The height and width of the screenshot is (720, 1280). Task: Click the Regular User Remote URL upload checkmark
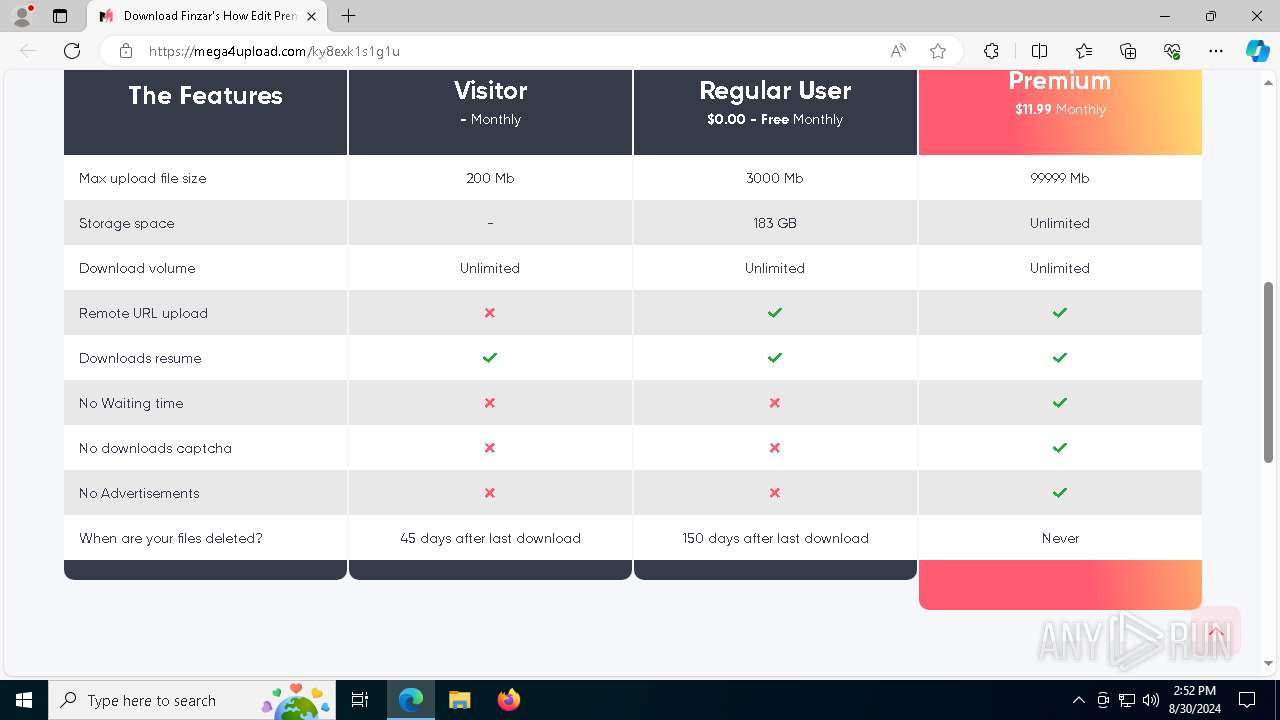point(775,313)
